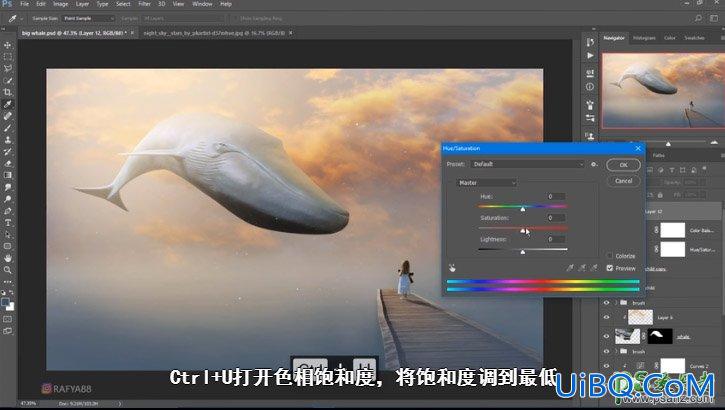This screenshot has height=410, width=725.
Task: Switch to the Color panel tab
Action: (670, 38)
